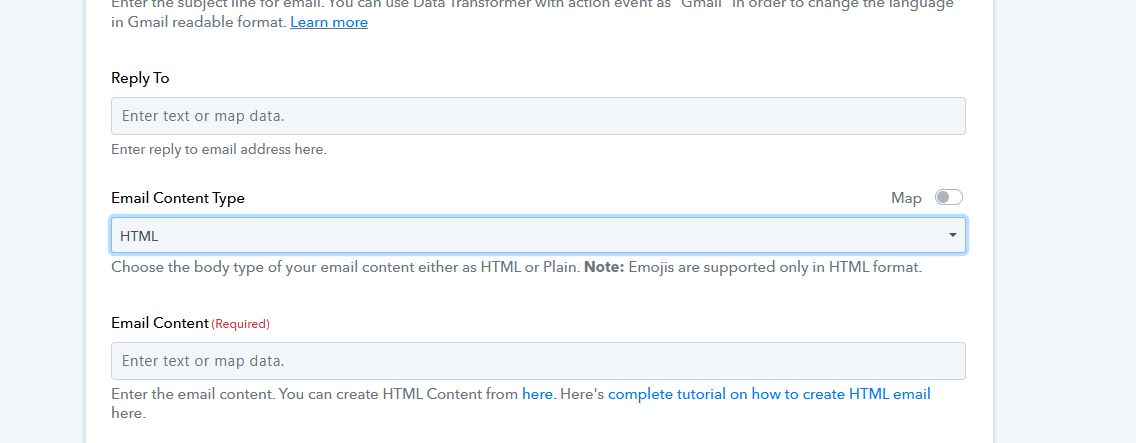Open the complete HTML email tutorial link

(x=768, y=394)
